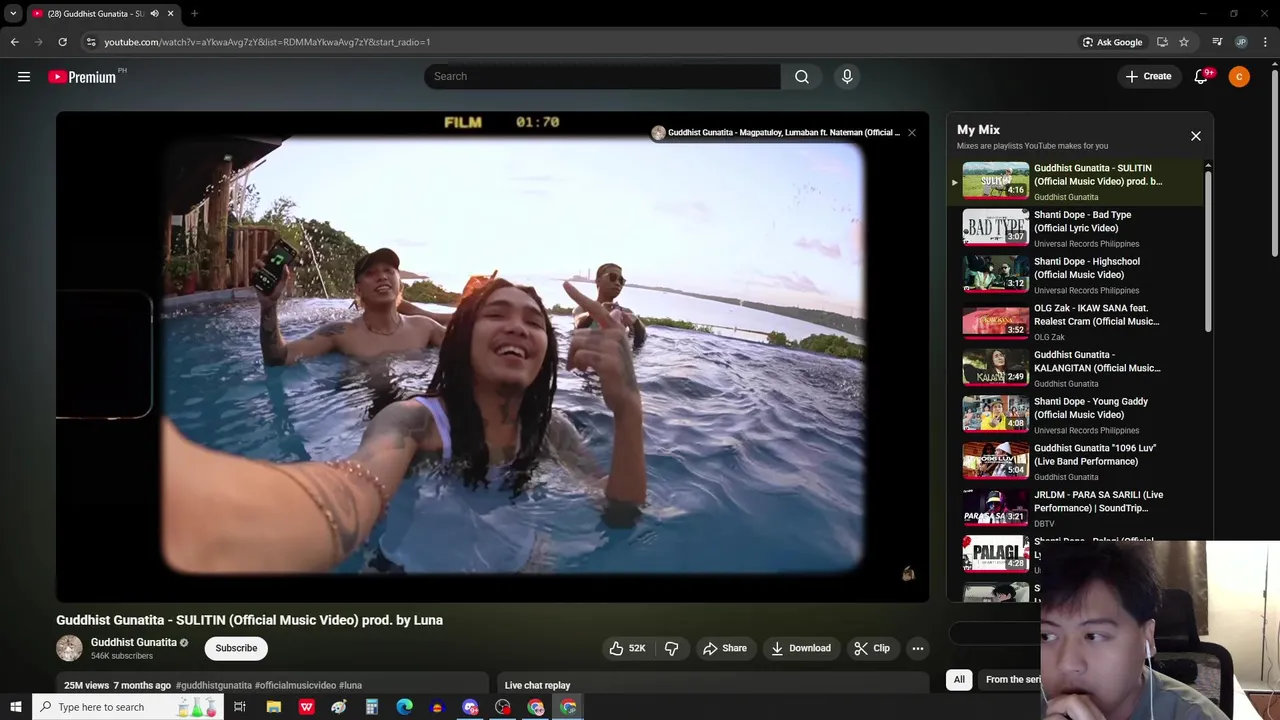Reload the page in Chrome
Viewport: 1280px width, 720px height.
[62, 42]
